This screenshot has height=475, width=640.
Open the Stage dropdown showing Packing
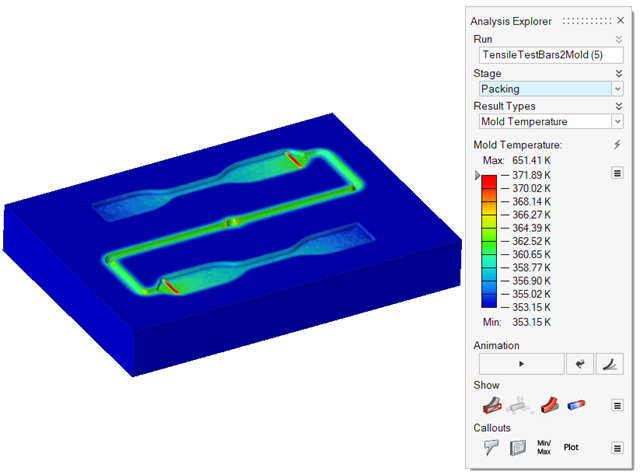[550, 89]
